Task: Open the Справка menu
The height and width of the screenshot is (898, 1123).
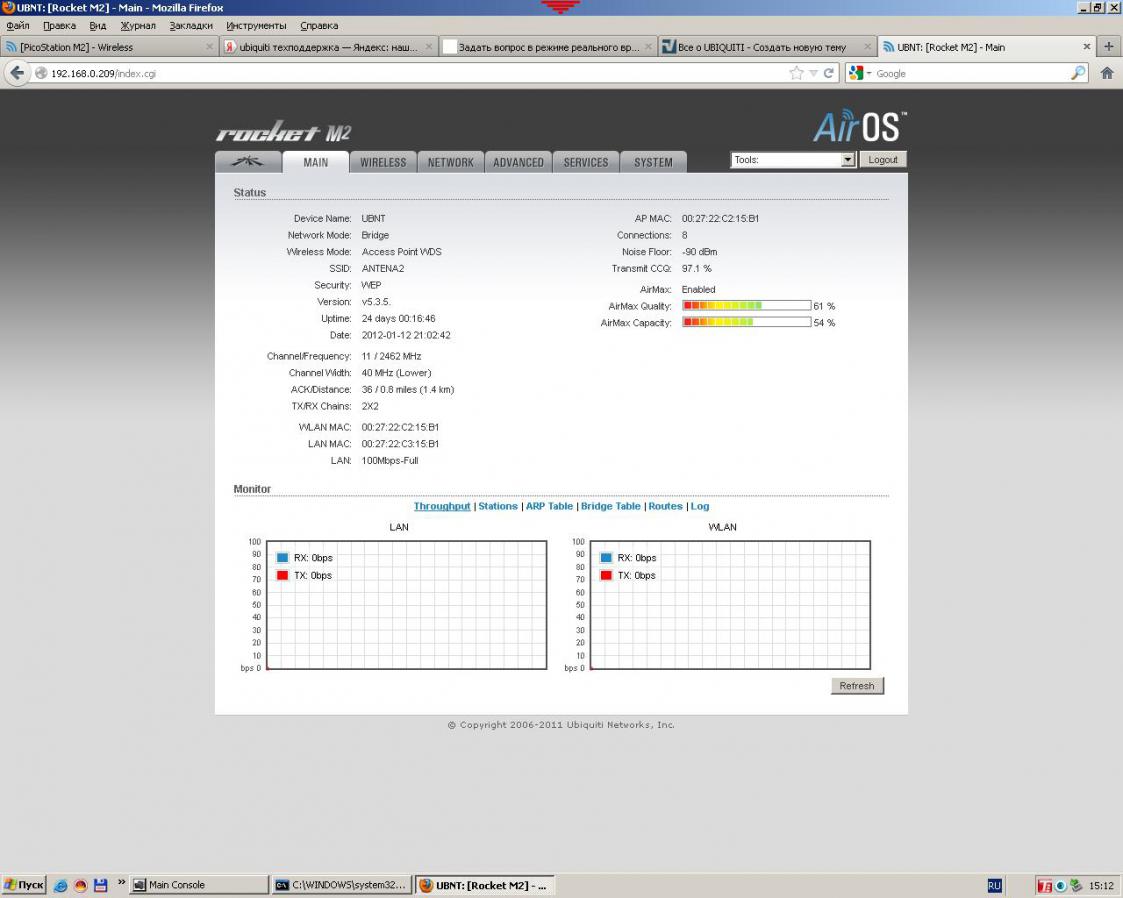Action: pyautogui.click(x=319, y=26)
